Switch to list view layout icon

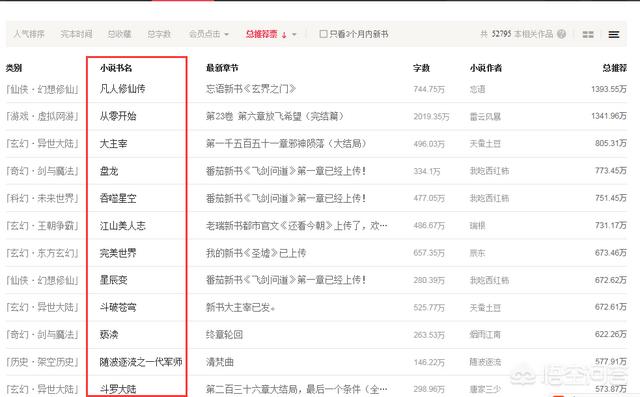[613, 34]
